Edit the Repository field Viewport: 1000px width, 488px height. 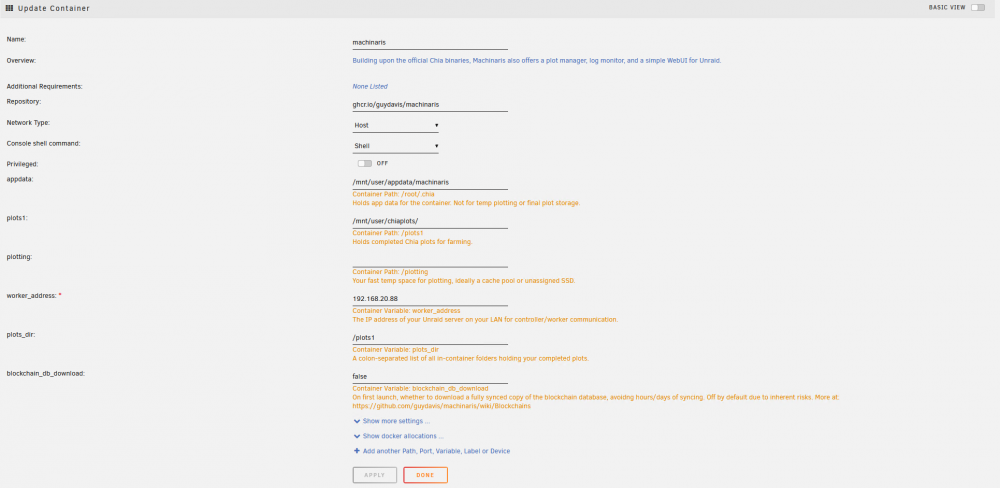point(430,104)
